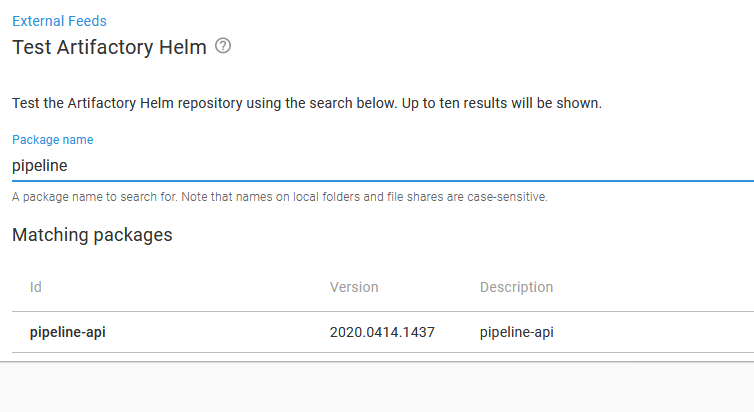Image resolution: width=754 pixels, height=412 pixels.
Task: Click version 2020.0414.1437 in results
Action: 382,332
